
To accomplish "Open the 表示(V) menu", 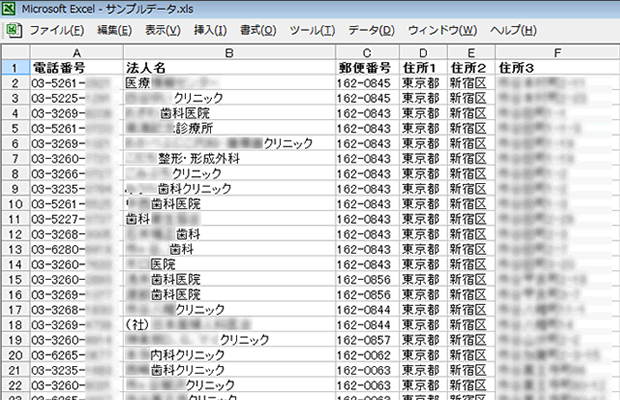I will [x=163, y=30].
